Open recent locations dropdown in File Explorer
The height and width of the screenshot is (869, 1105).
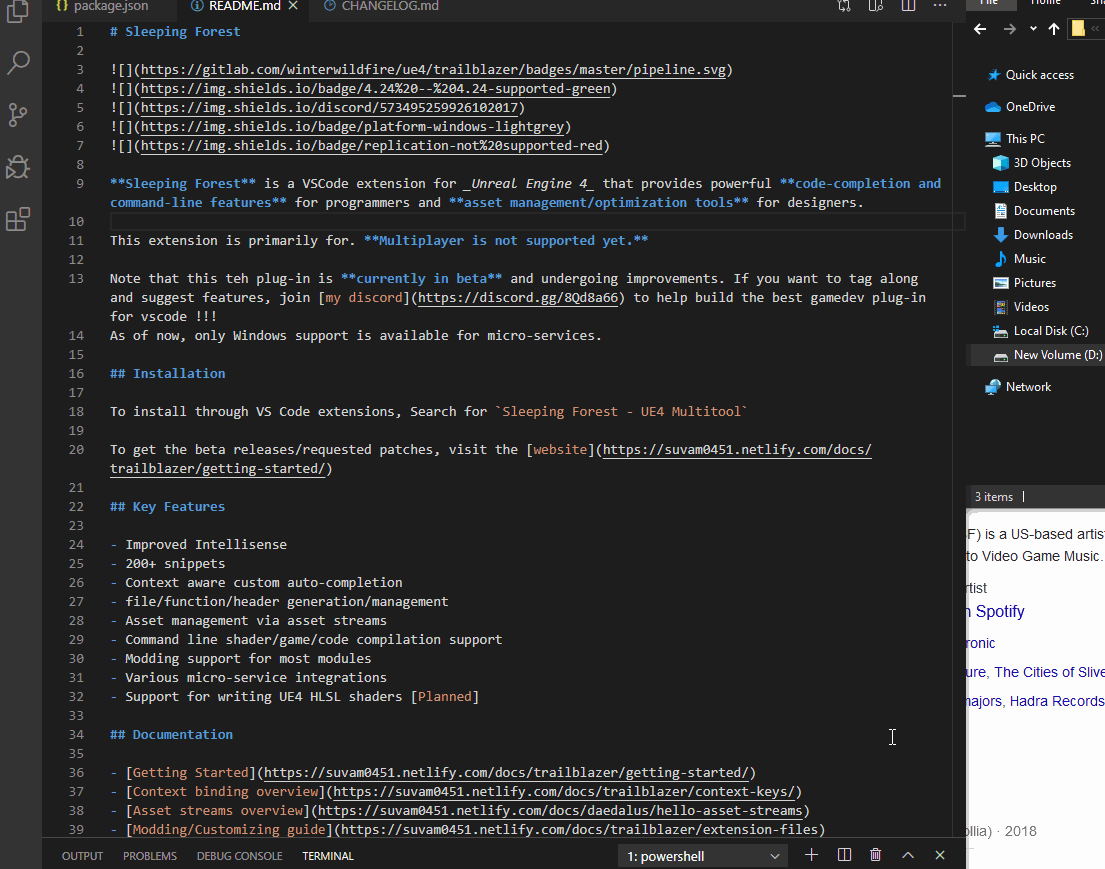[1033, 29]
